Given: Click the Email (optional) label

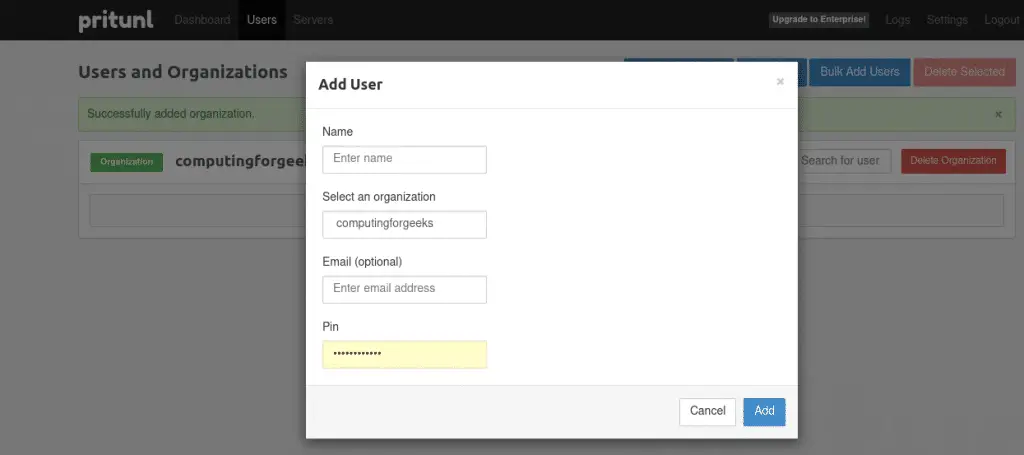Looking at the screenshot, I should coord(362,262).
